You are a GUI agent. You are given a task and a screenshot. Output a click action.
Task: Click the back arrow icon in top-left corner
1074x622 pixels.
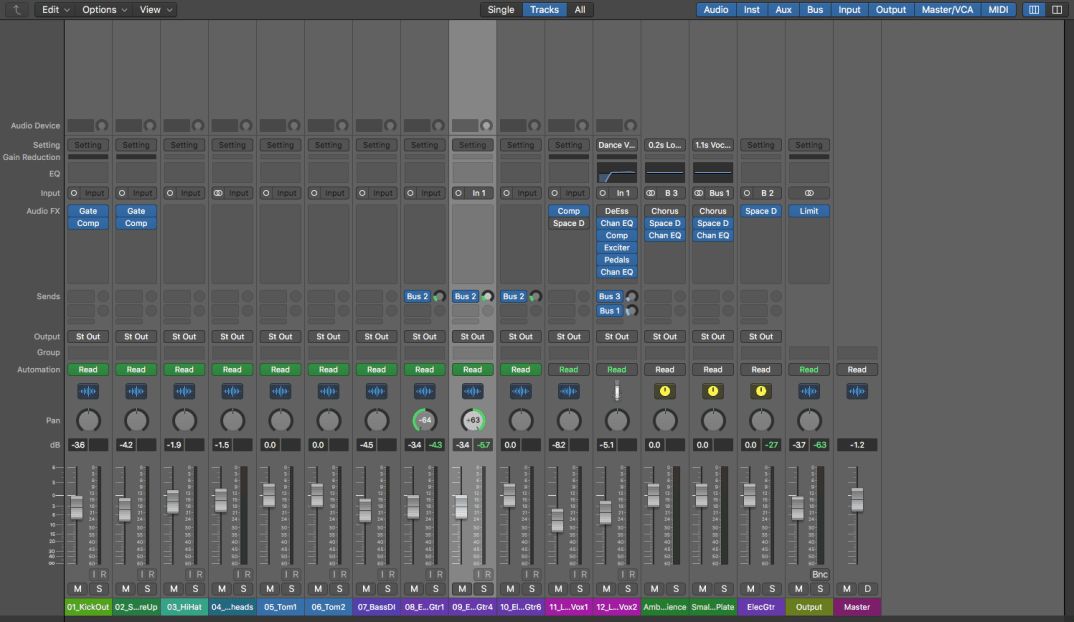(16, 10)
